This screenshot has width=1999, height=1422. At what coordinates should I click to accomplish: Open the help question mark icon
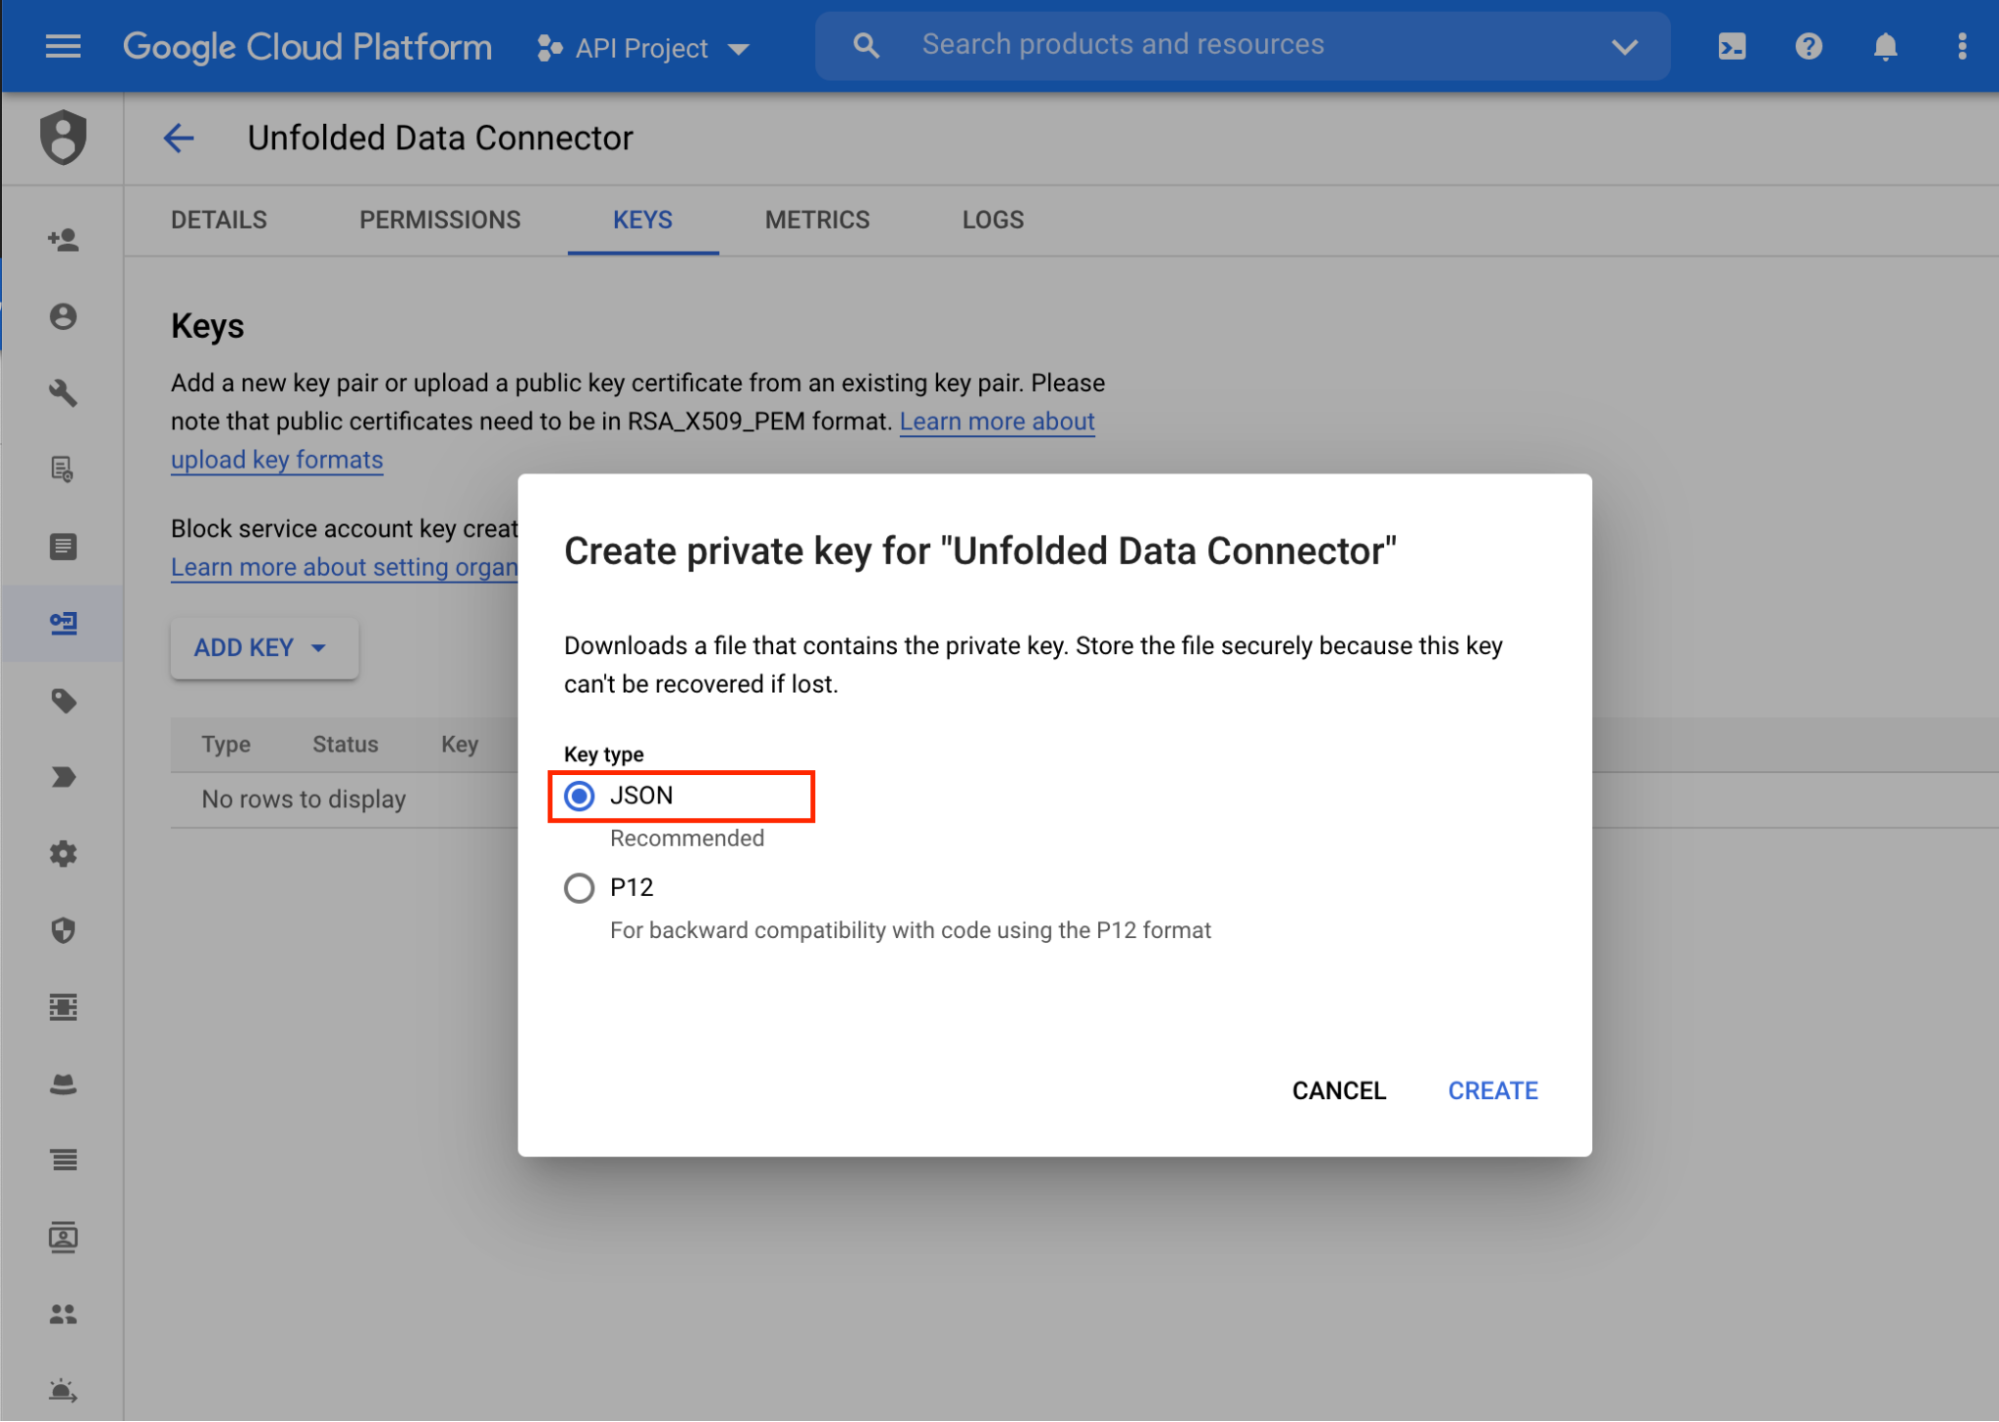[1808, 46]
